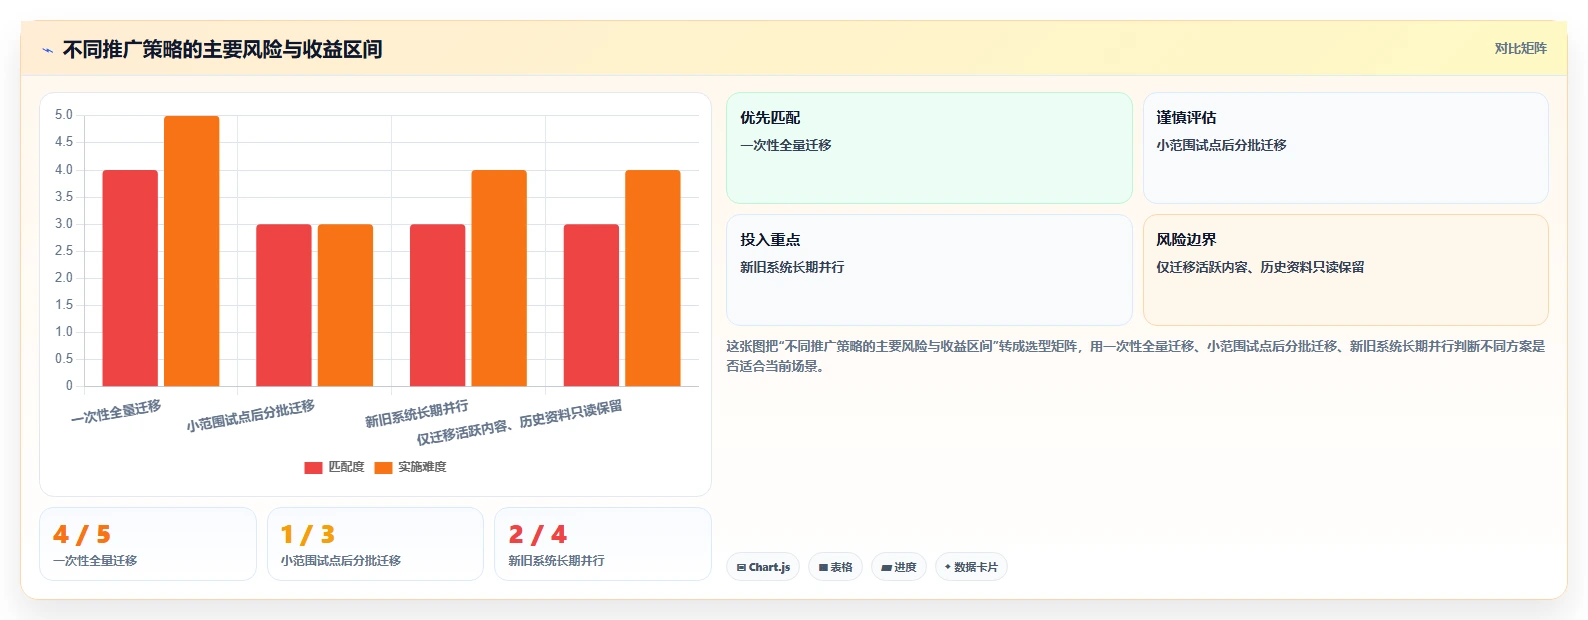Click the 进度 chip icon
1588x620 pixels.
tap(886, 567)
